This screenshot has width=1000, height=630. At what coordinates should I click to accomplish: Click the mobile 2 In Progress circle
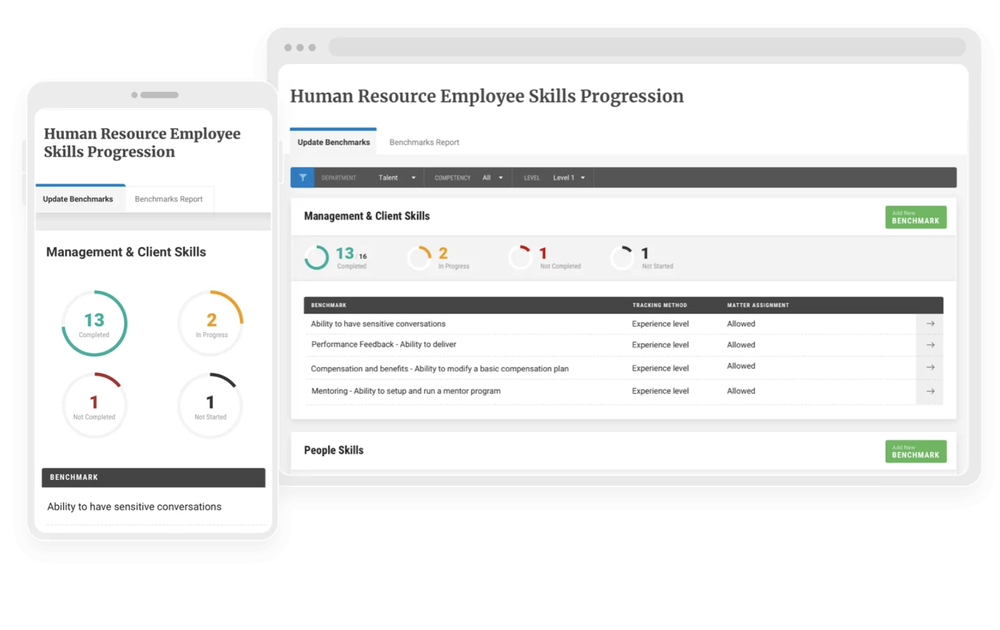point(211,323)
